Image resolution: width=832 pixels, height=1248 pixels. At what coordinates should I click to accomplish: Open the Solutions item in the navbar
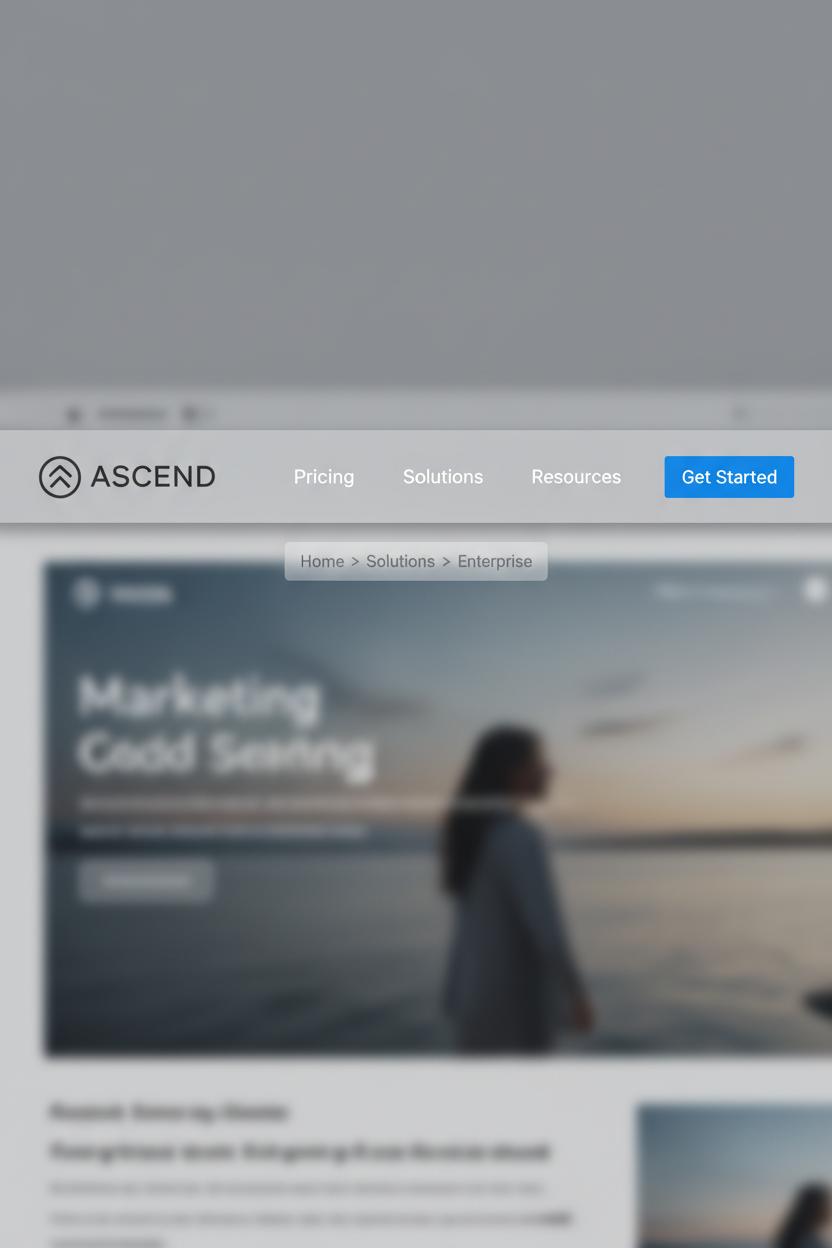443,477
